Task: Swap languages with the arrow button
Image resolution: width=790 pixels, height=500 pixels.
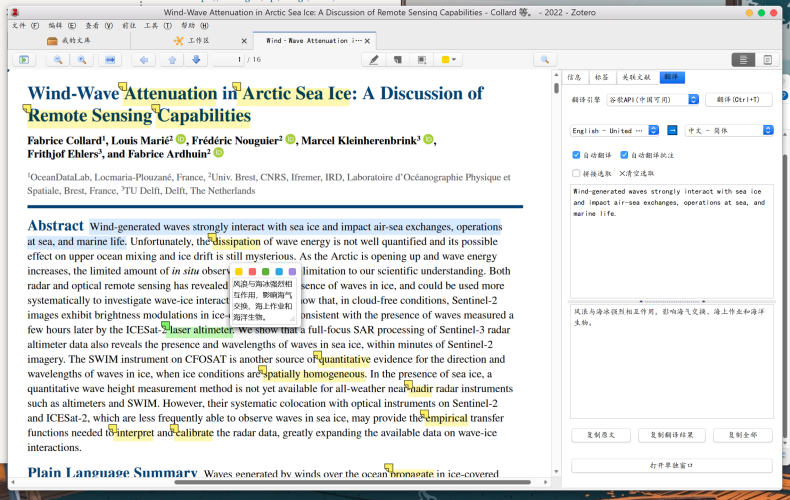Action: click(672, 131)
